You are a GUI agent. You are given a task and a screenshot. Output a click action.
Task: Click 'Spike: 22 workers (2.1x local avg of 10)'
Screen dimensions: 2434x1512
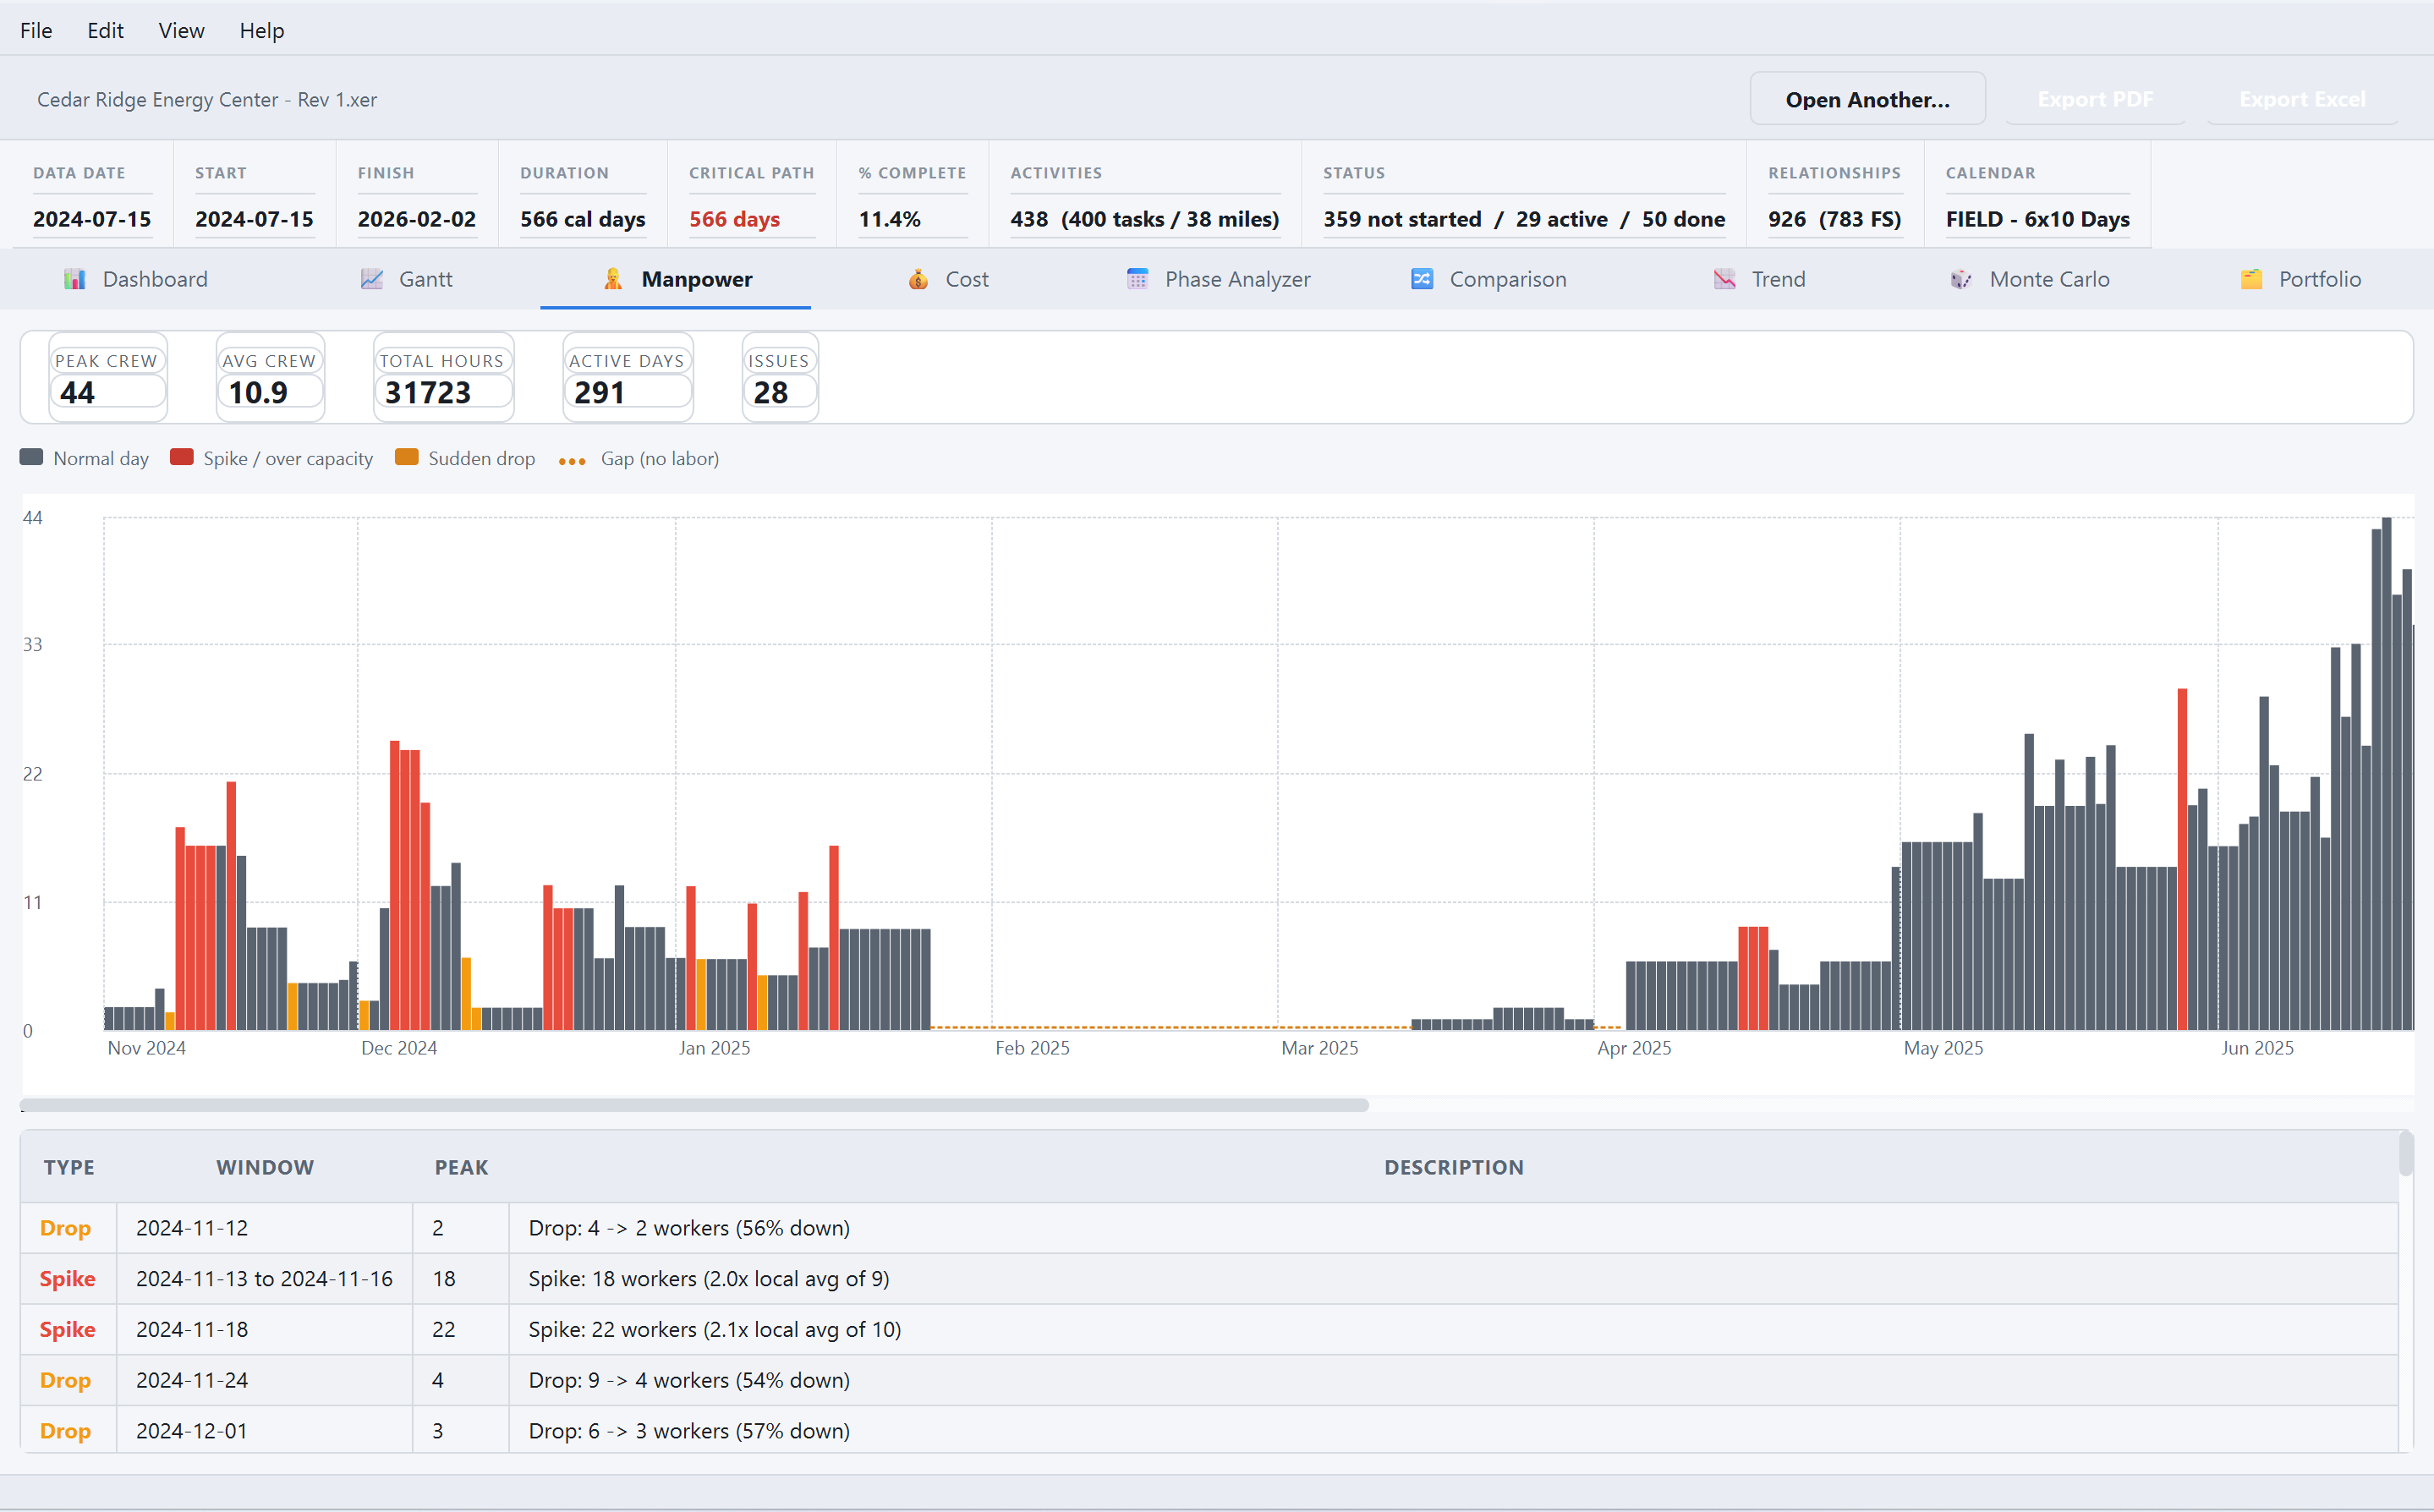(715, 1330)
